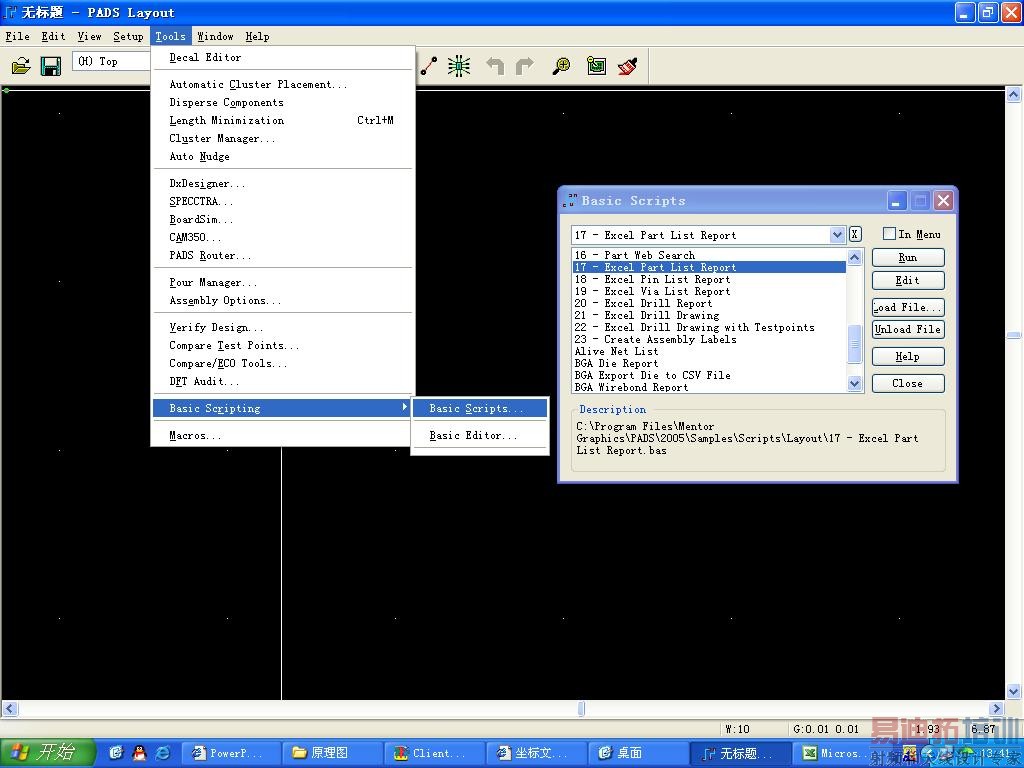
Task: Choose Basic Editor from the submenu
Action: point(473,436)
